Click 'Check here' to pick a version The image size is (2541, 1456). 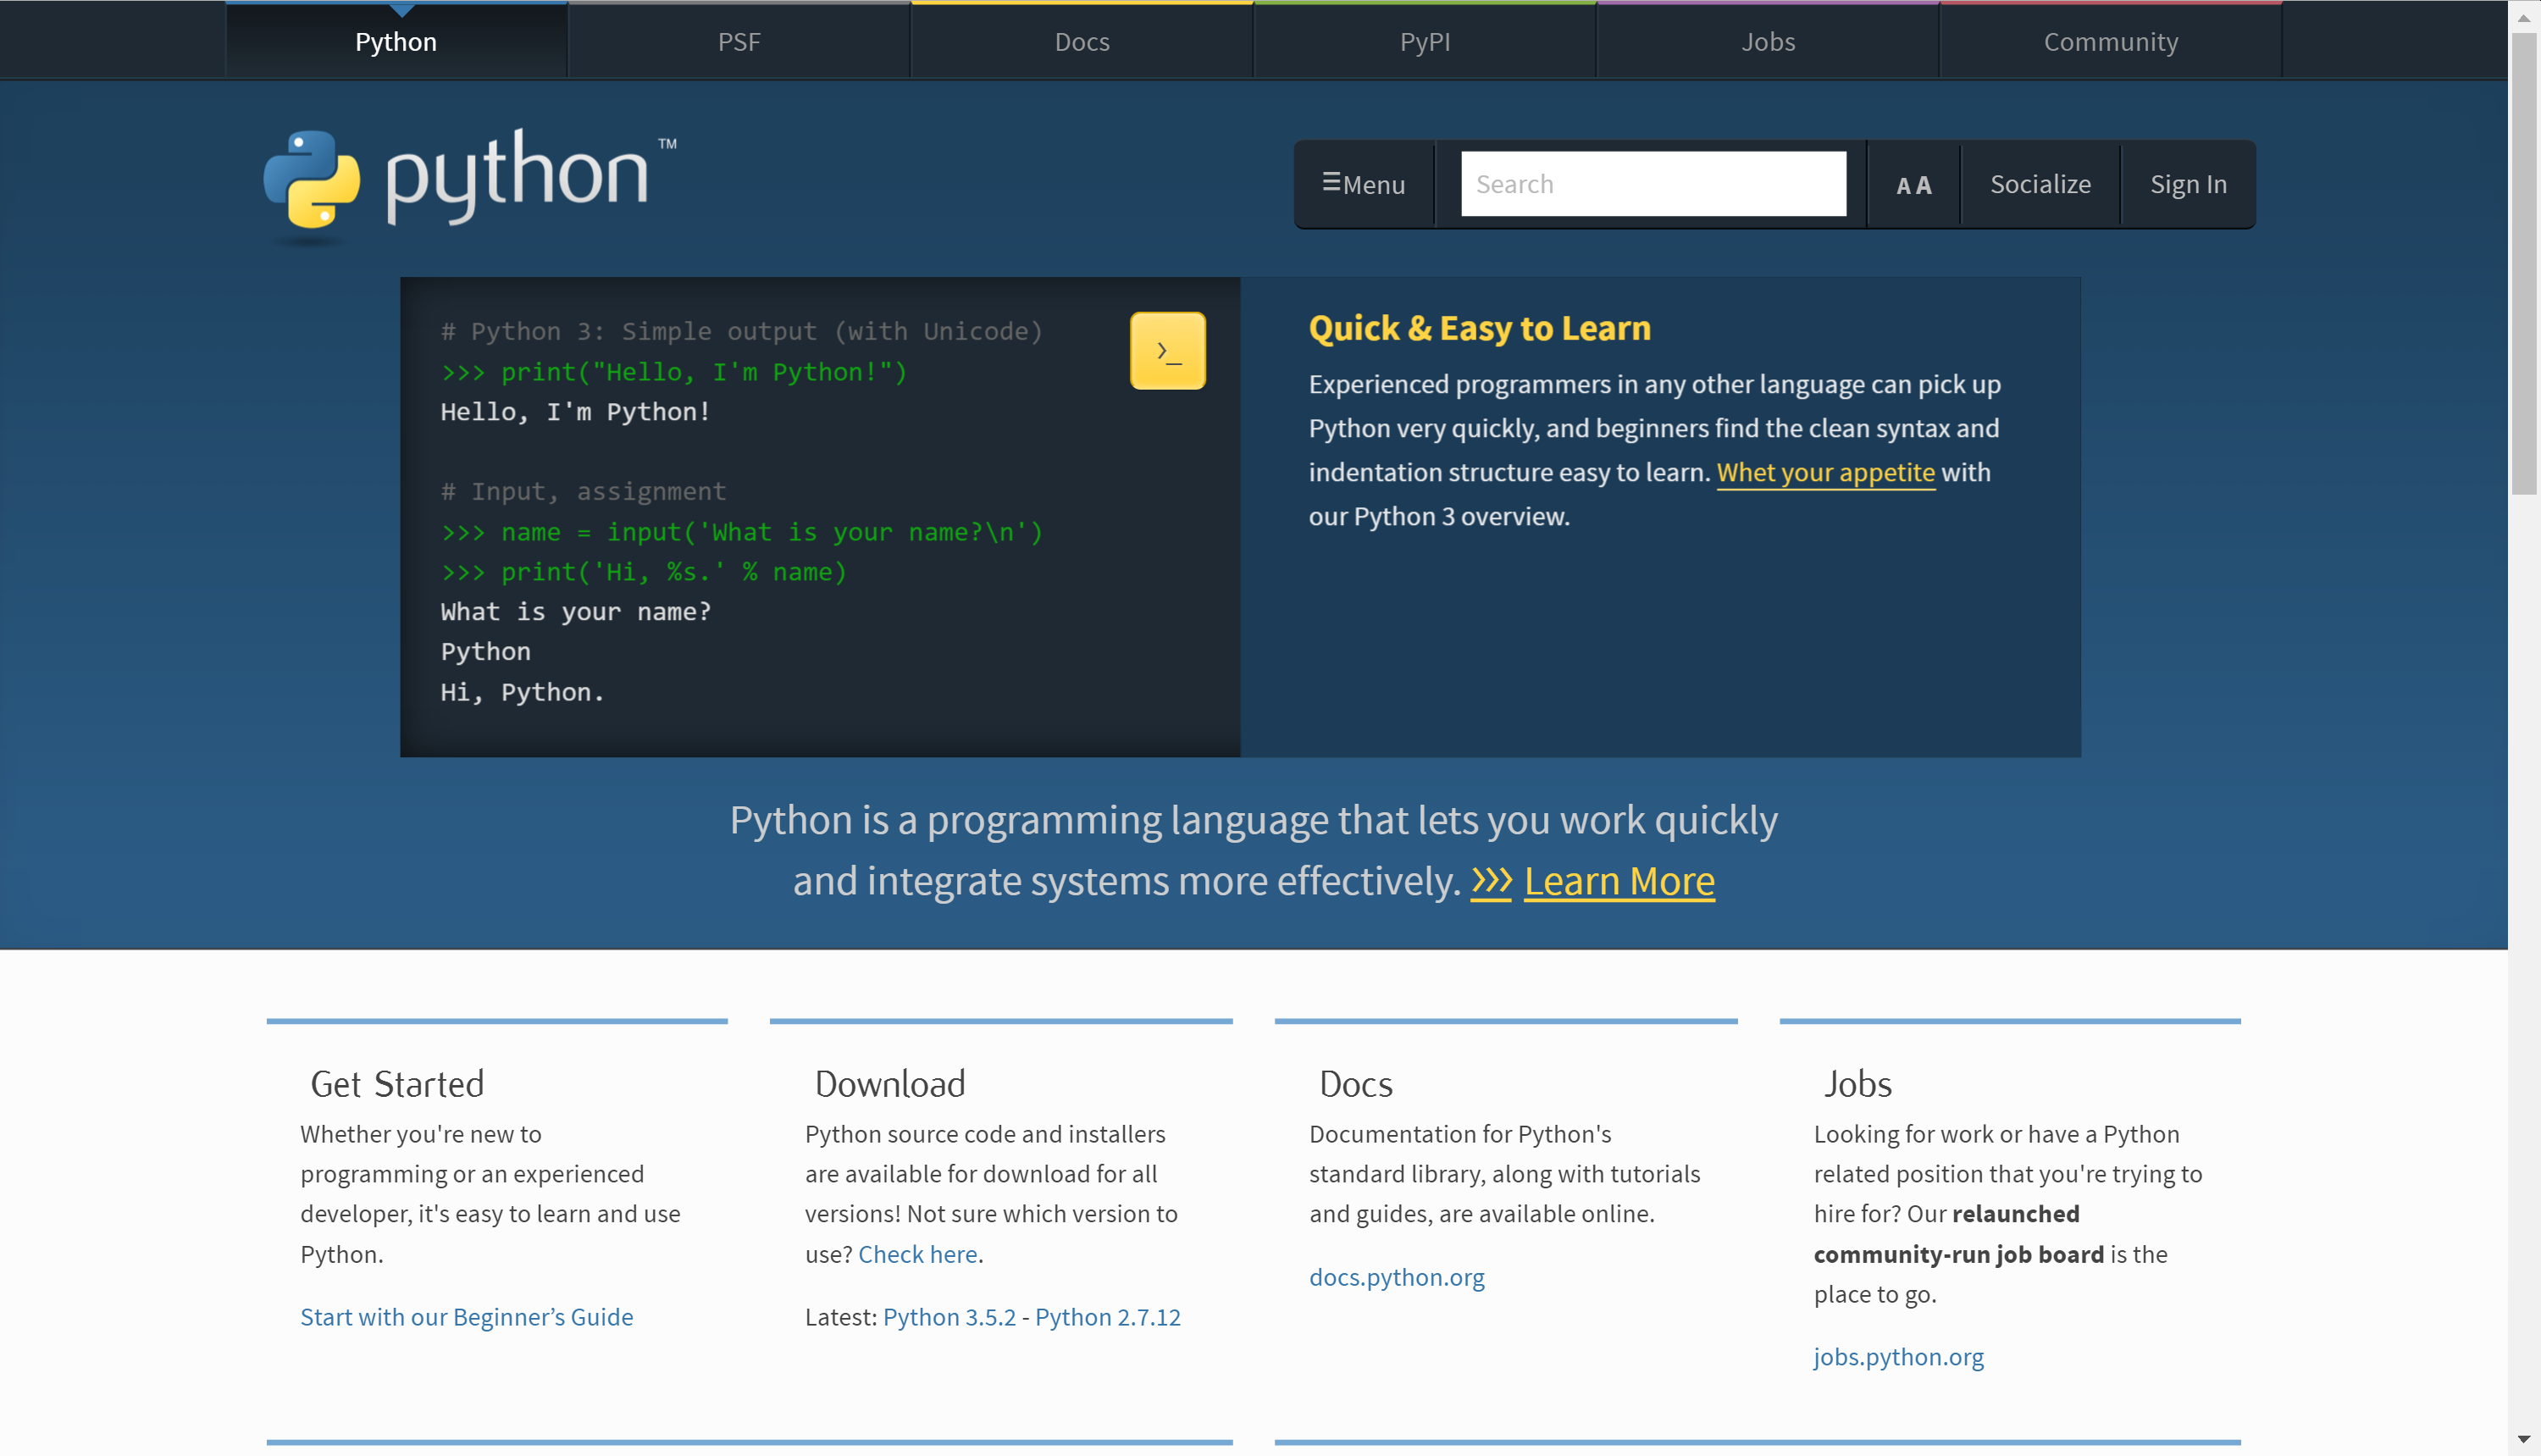(x=917, y=1254)
